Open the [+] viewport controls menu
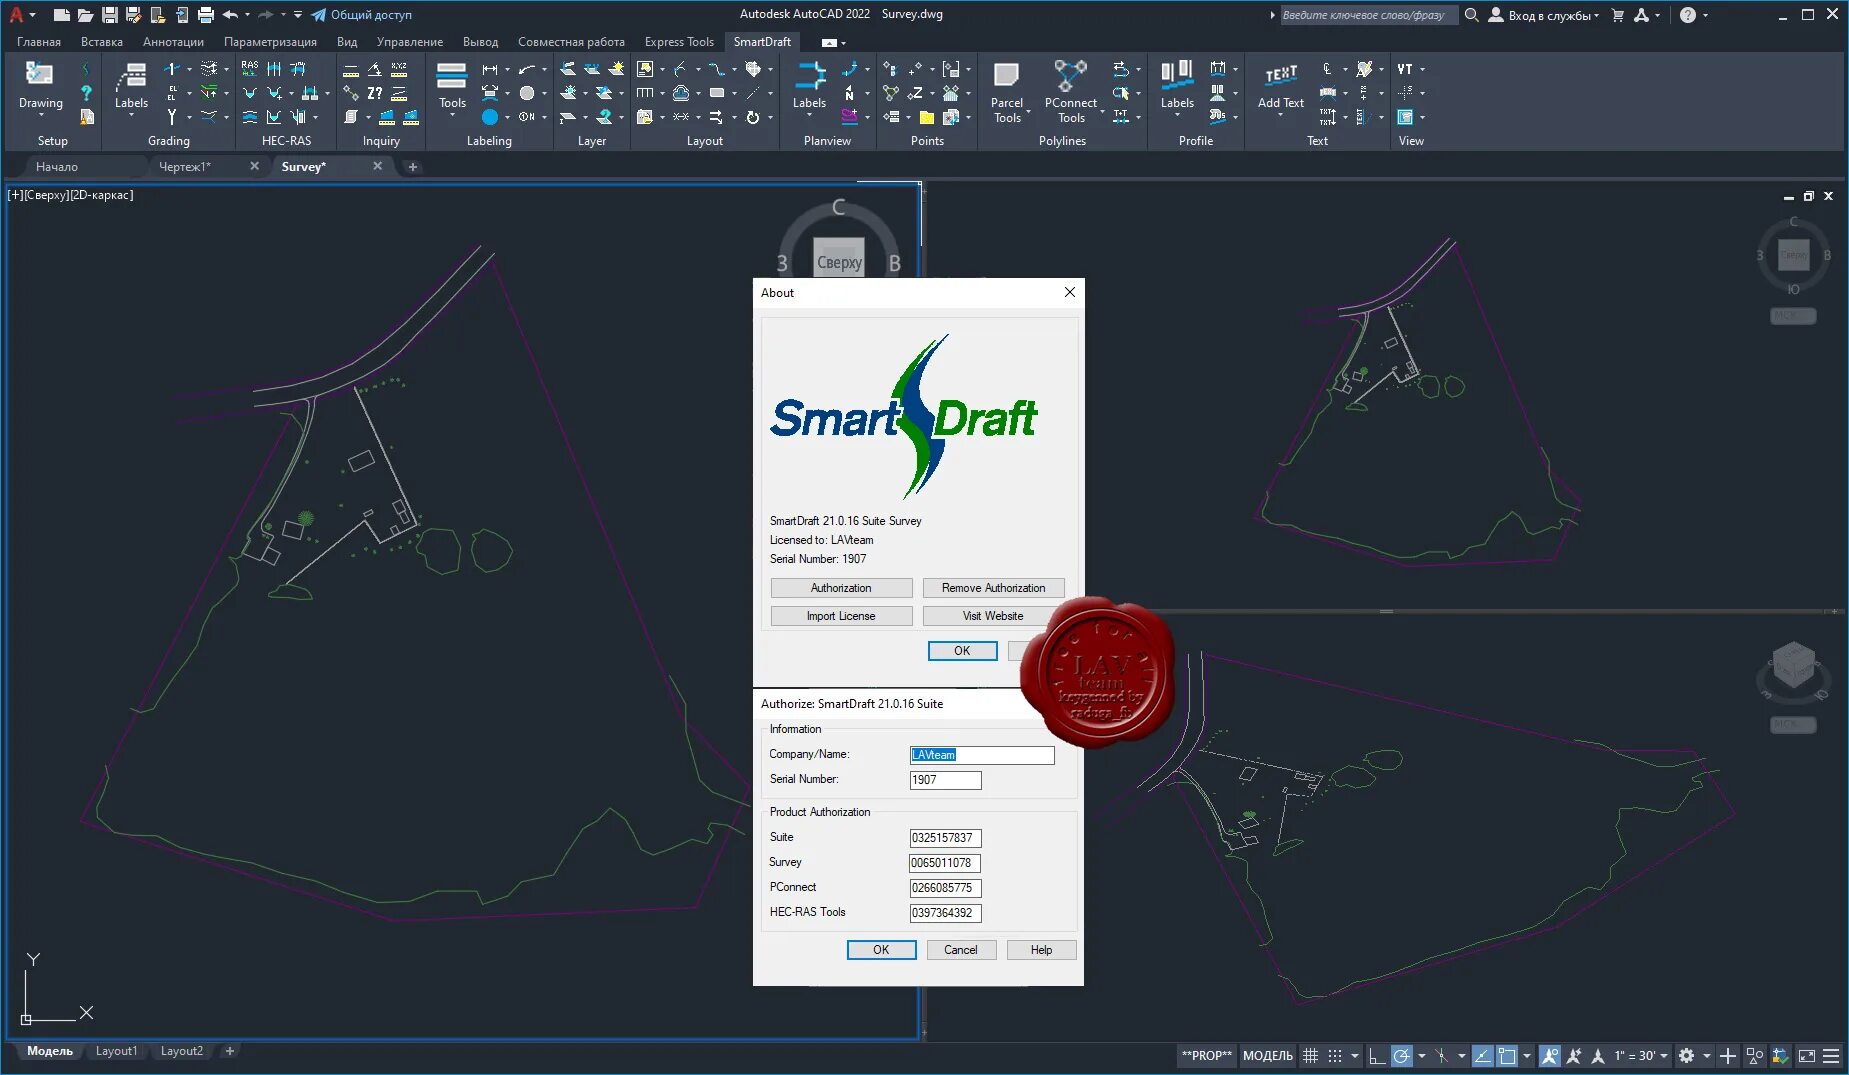 click(x=15, y=195)
